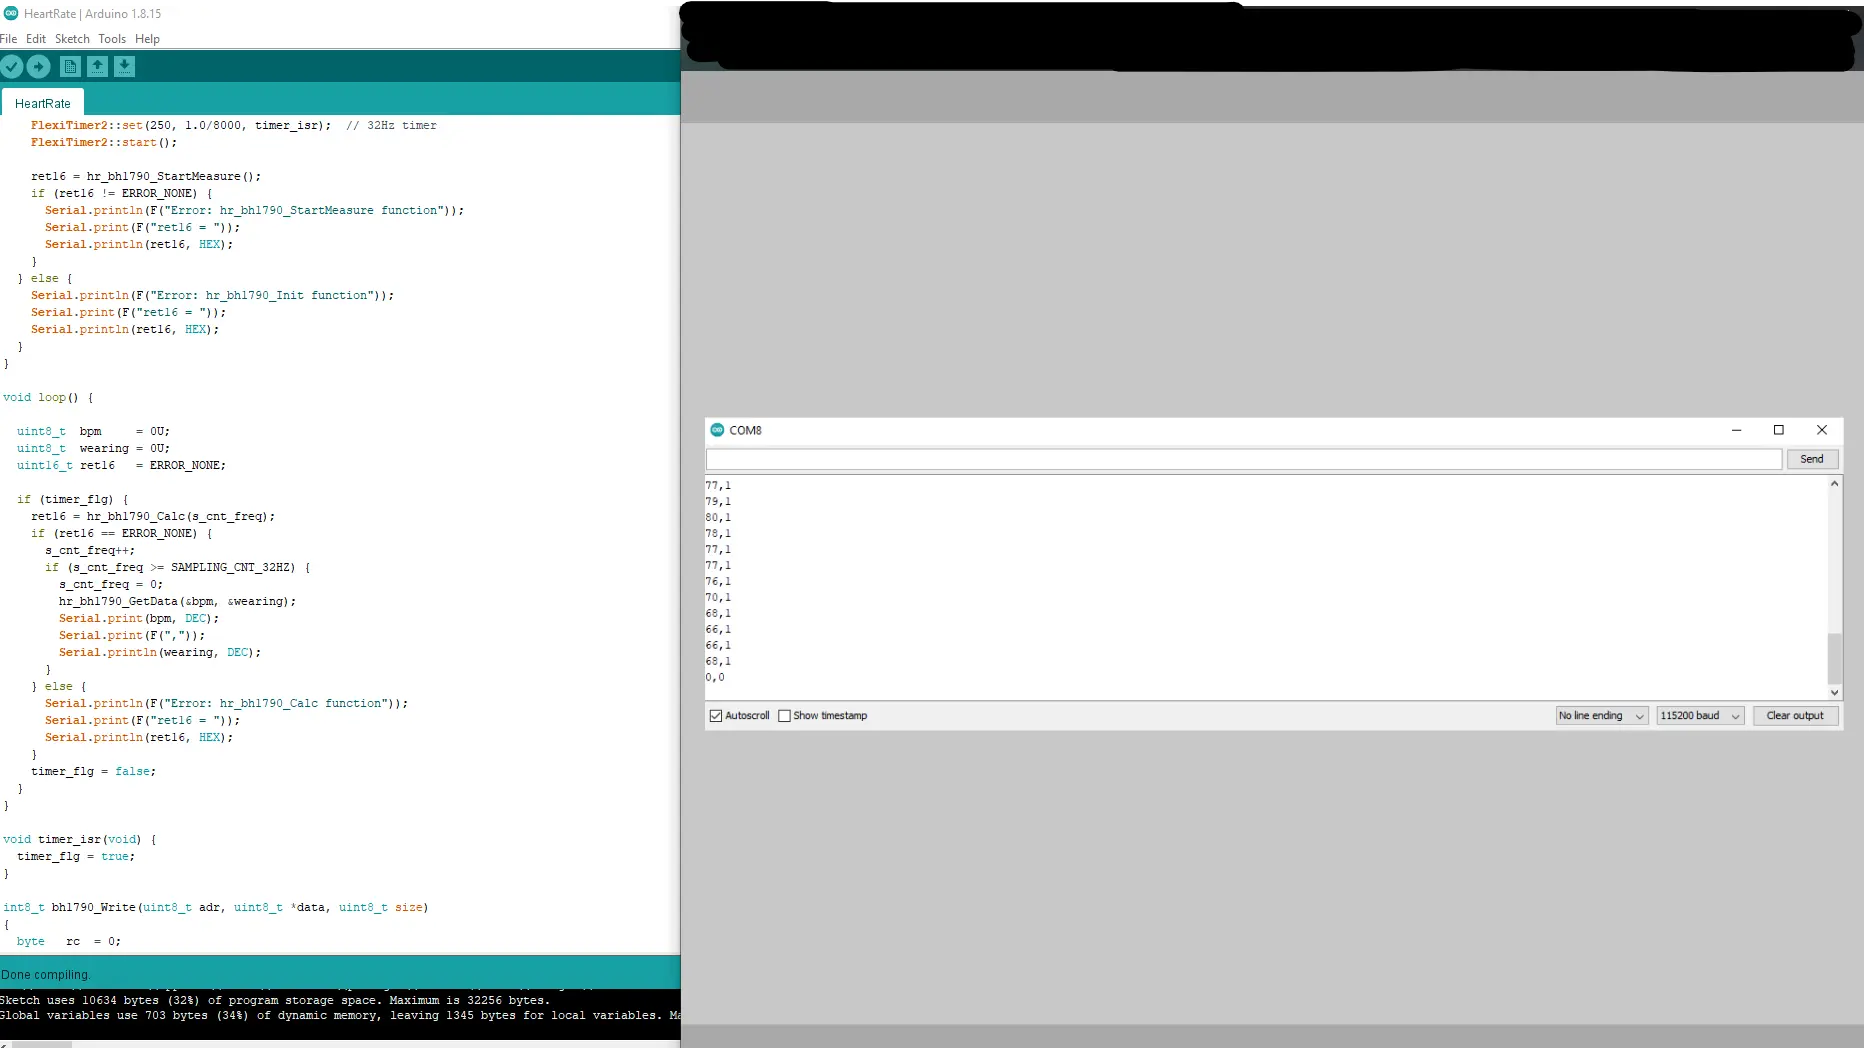Open the 115200 baud rate dropdown
This screenshot has width=1864, height=1048.
(x=1699, y=716)
